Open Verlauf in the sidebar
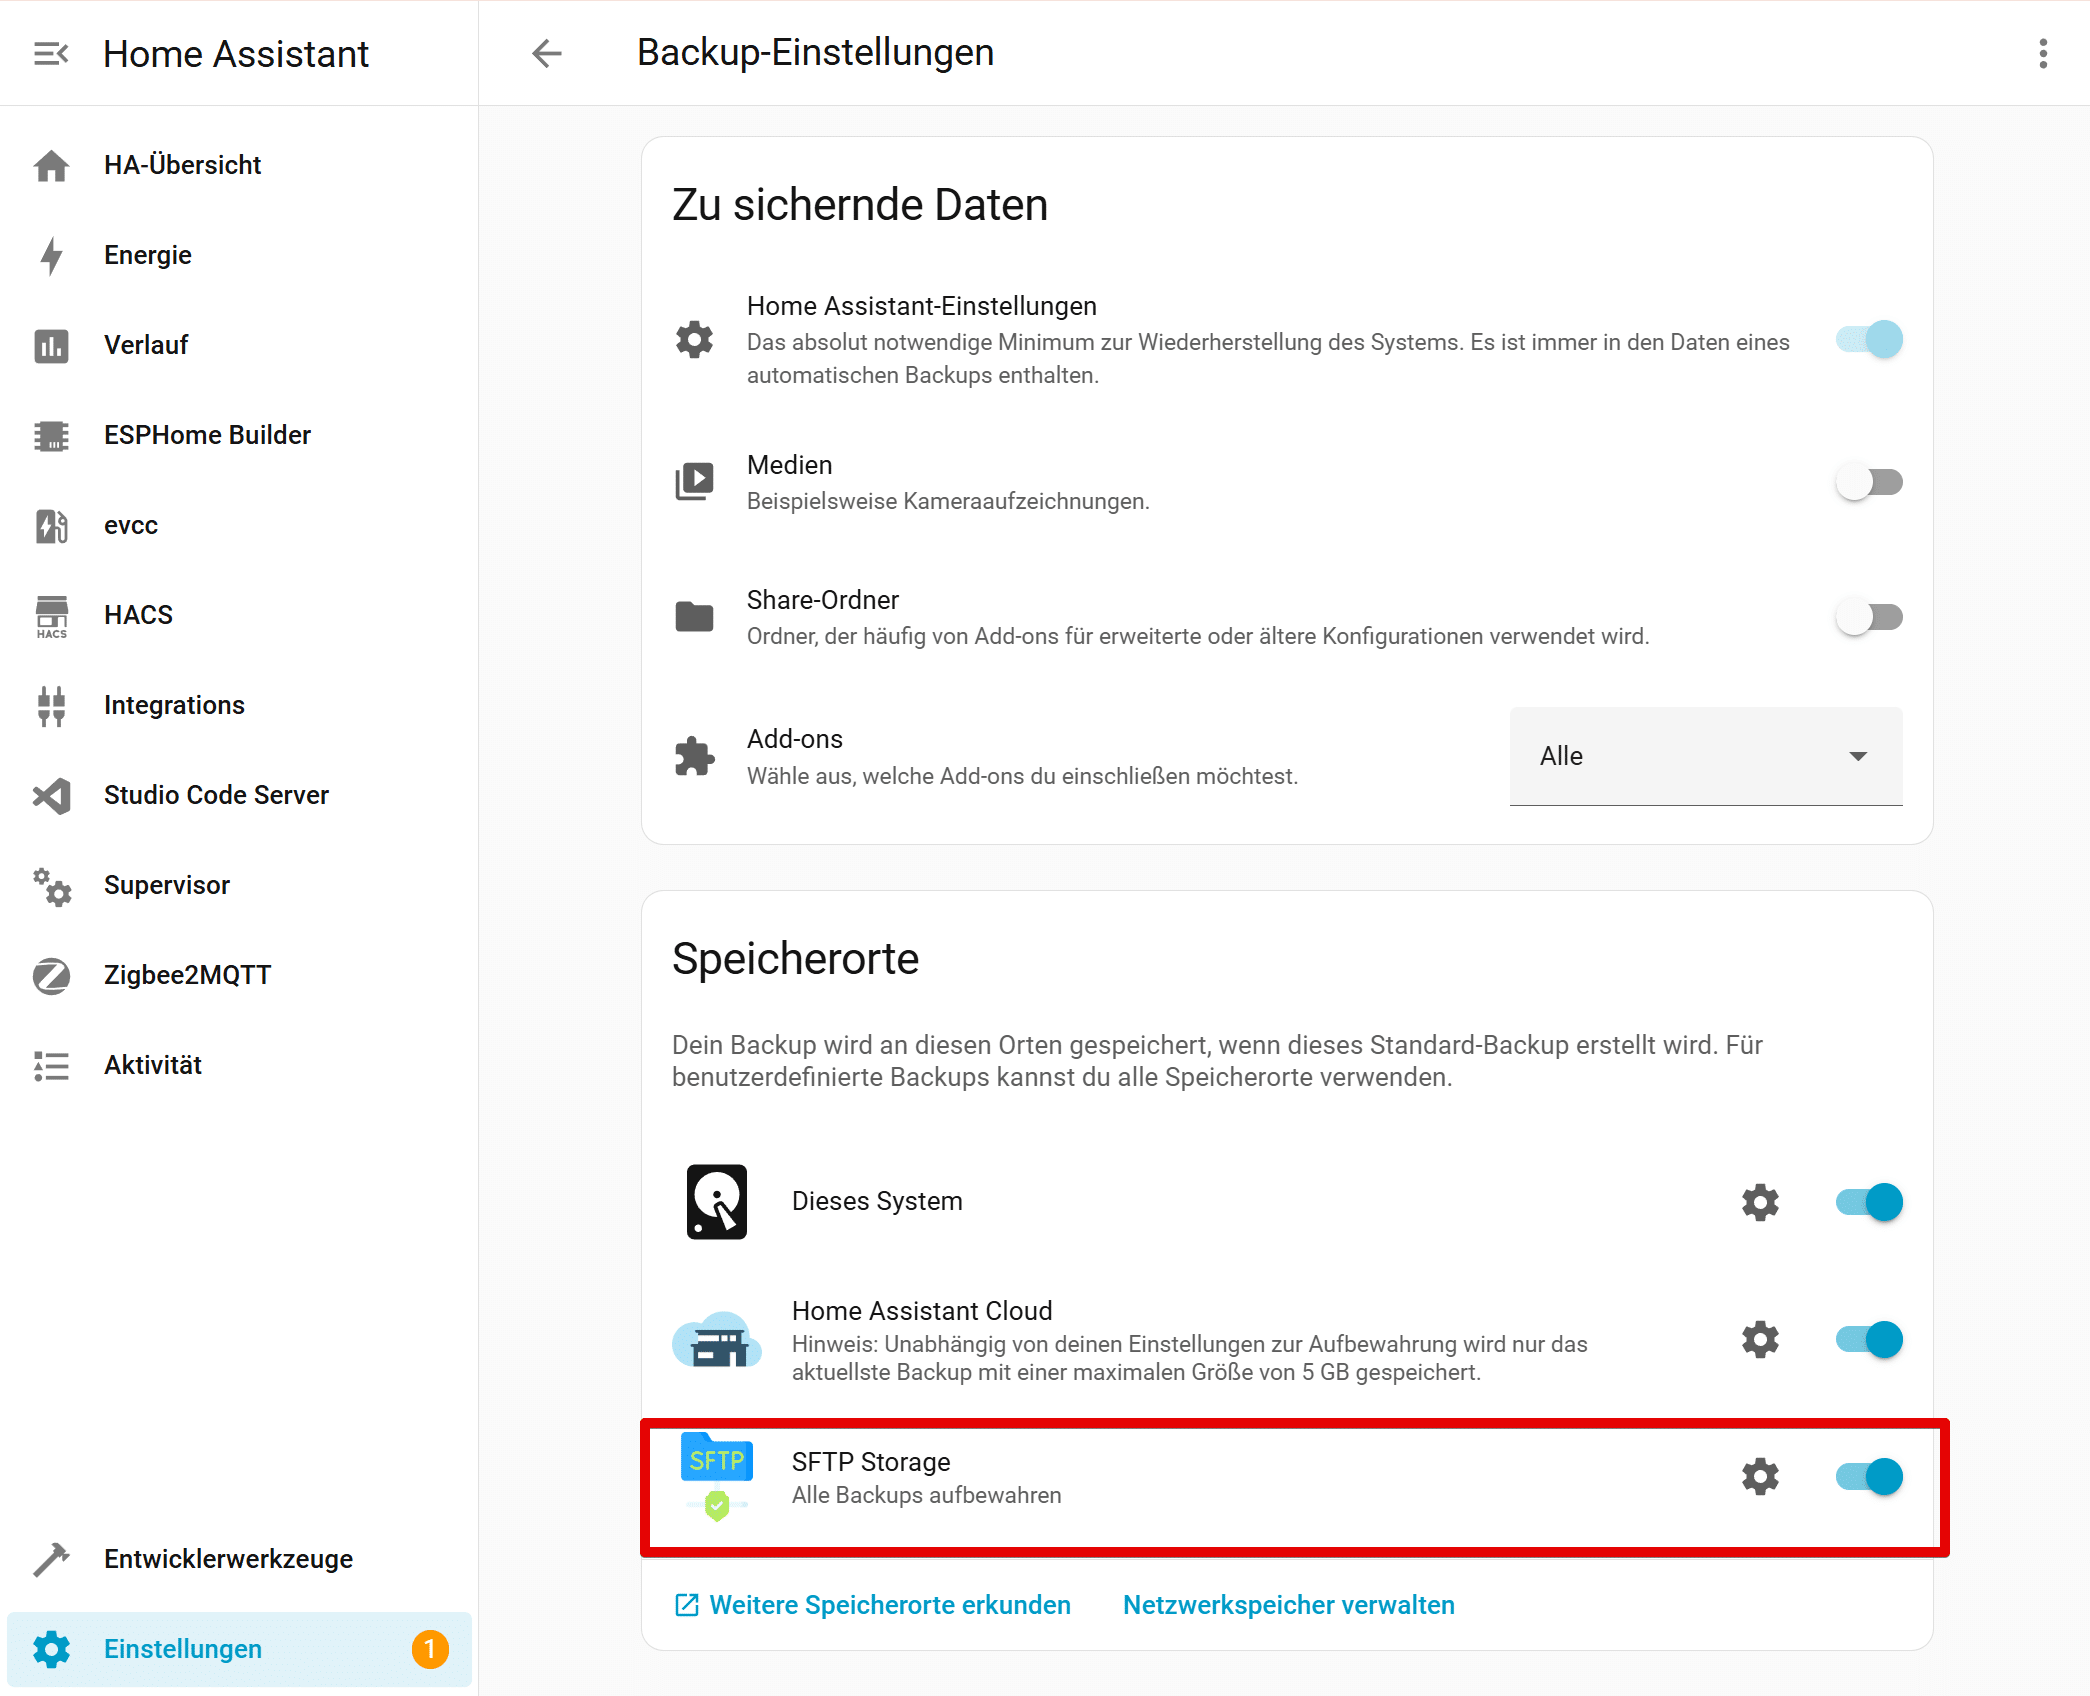The image size is (2090, 1696). [x=239, y=345]
